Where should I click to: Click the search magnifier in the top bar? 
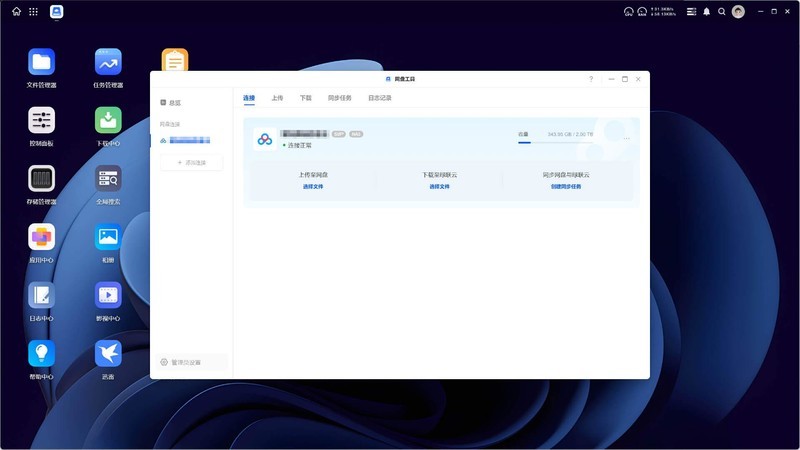[x=721, y=11]
